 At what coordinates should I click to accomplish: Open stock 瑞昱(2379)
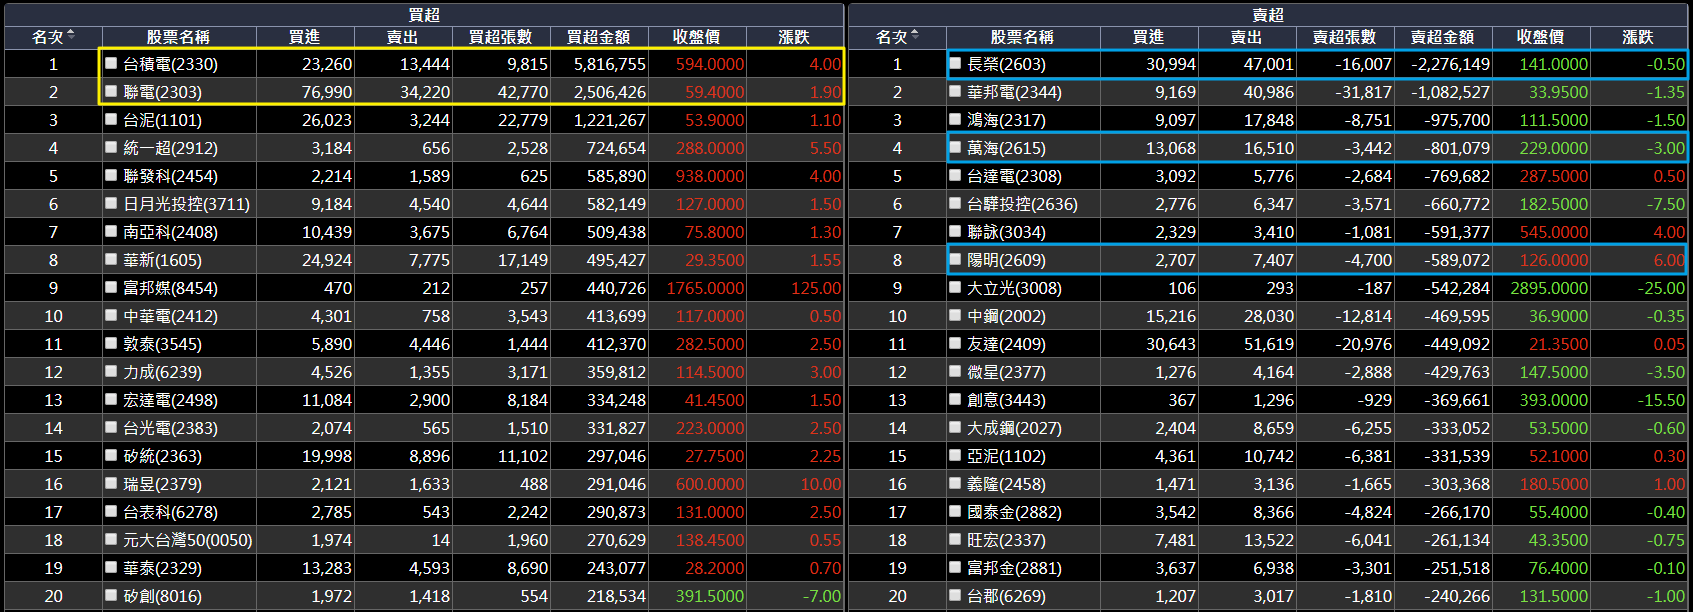pyautogui.click(x=162, y=484)
